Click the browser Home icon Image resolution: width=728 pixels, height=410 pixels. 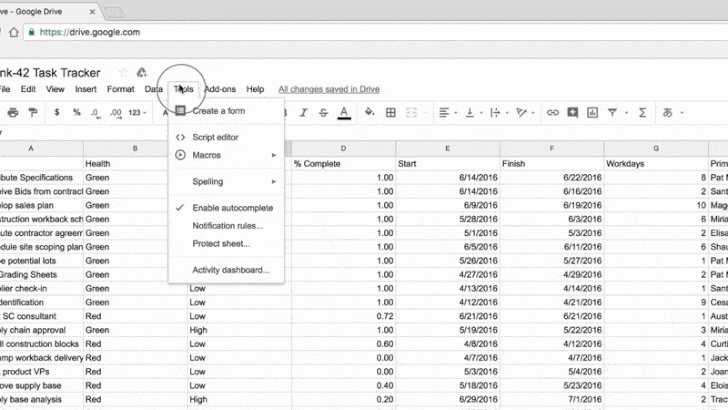14,32
